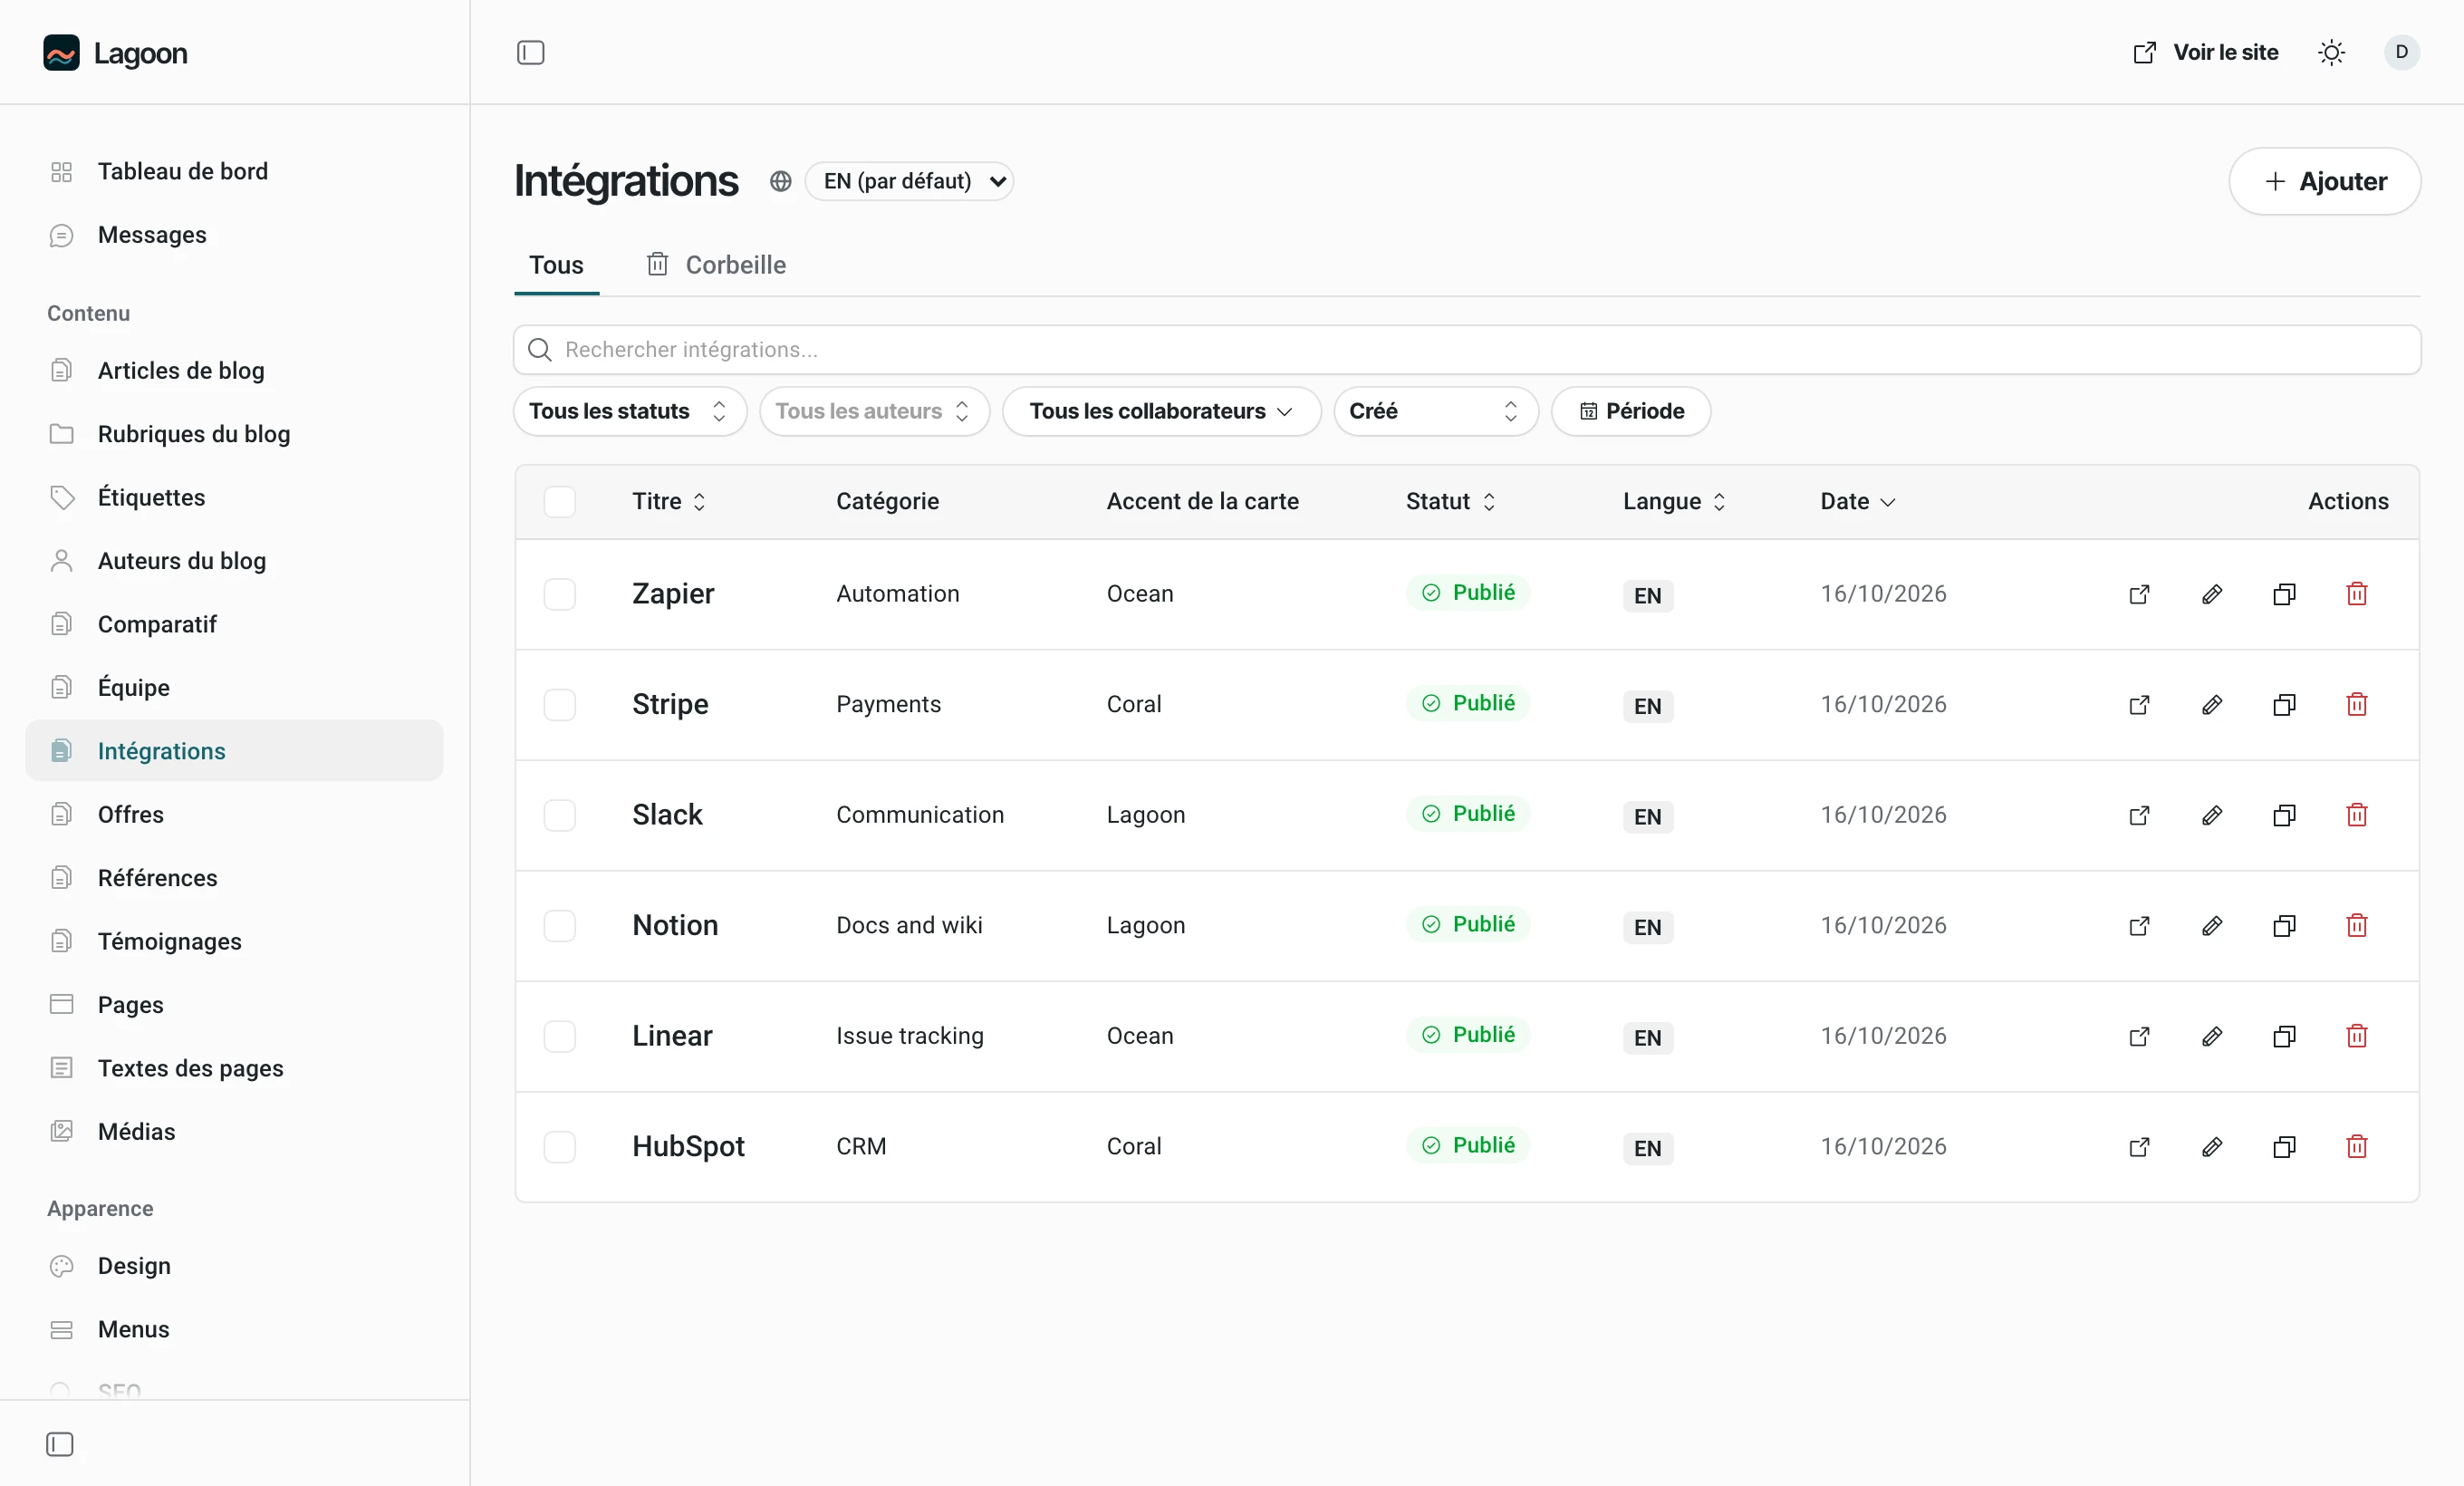Collapse sidebar using the bottom panel icon
This screenshot has height=1486, width=2464.
60,1444
